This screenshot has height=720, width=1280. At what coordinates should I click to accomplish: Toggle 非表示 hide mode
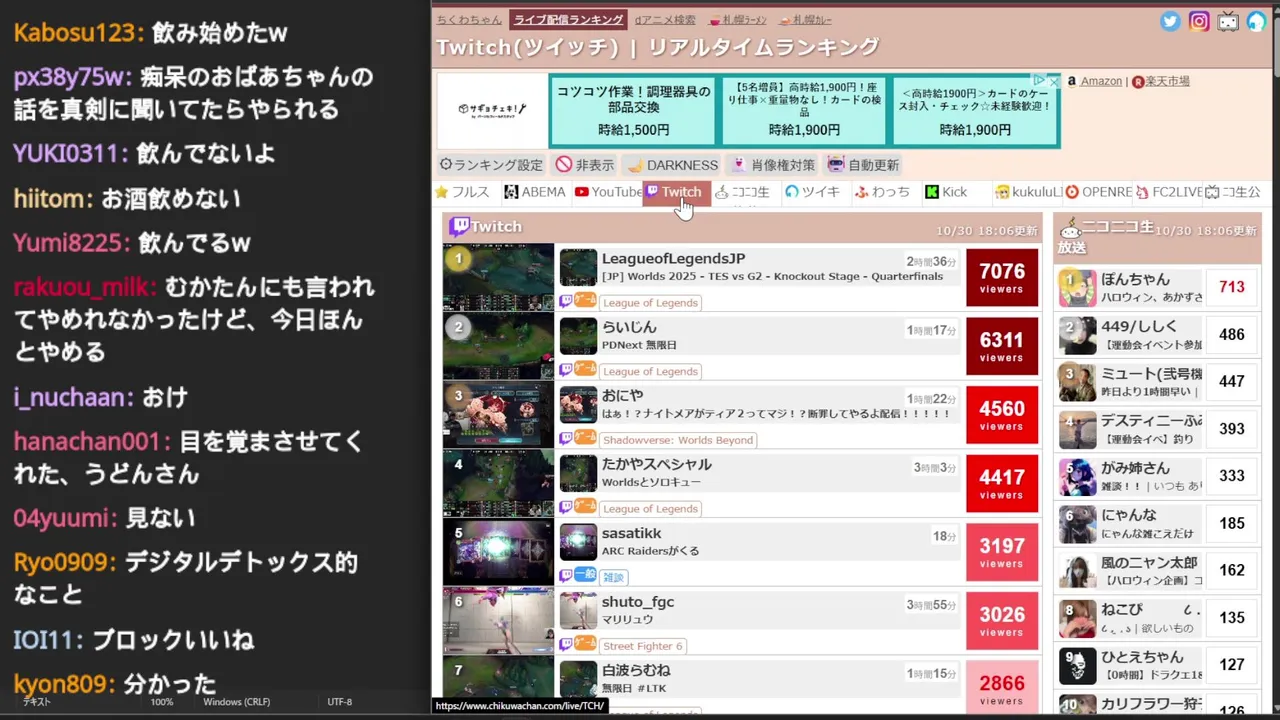[586, 165]
